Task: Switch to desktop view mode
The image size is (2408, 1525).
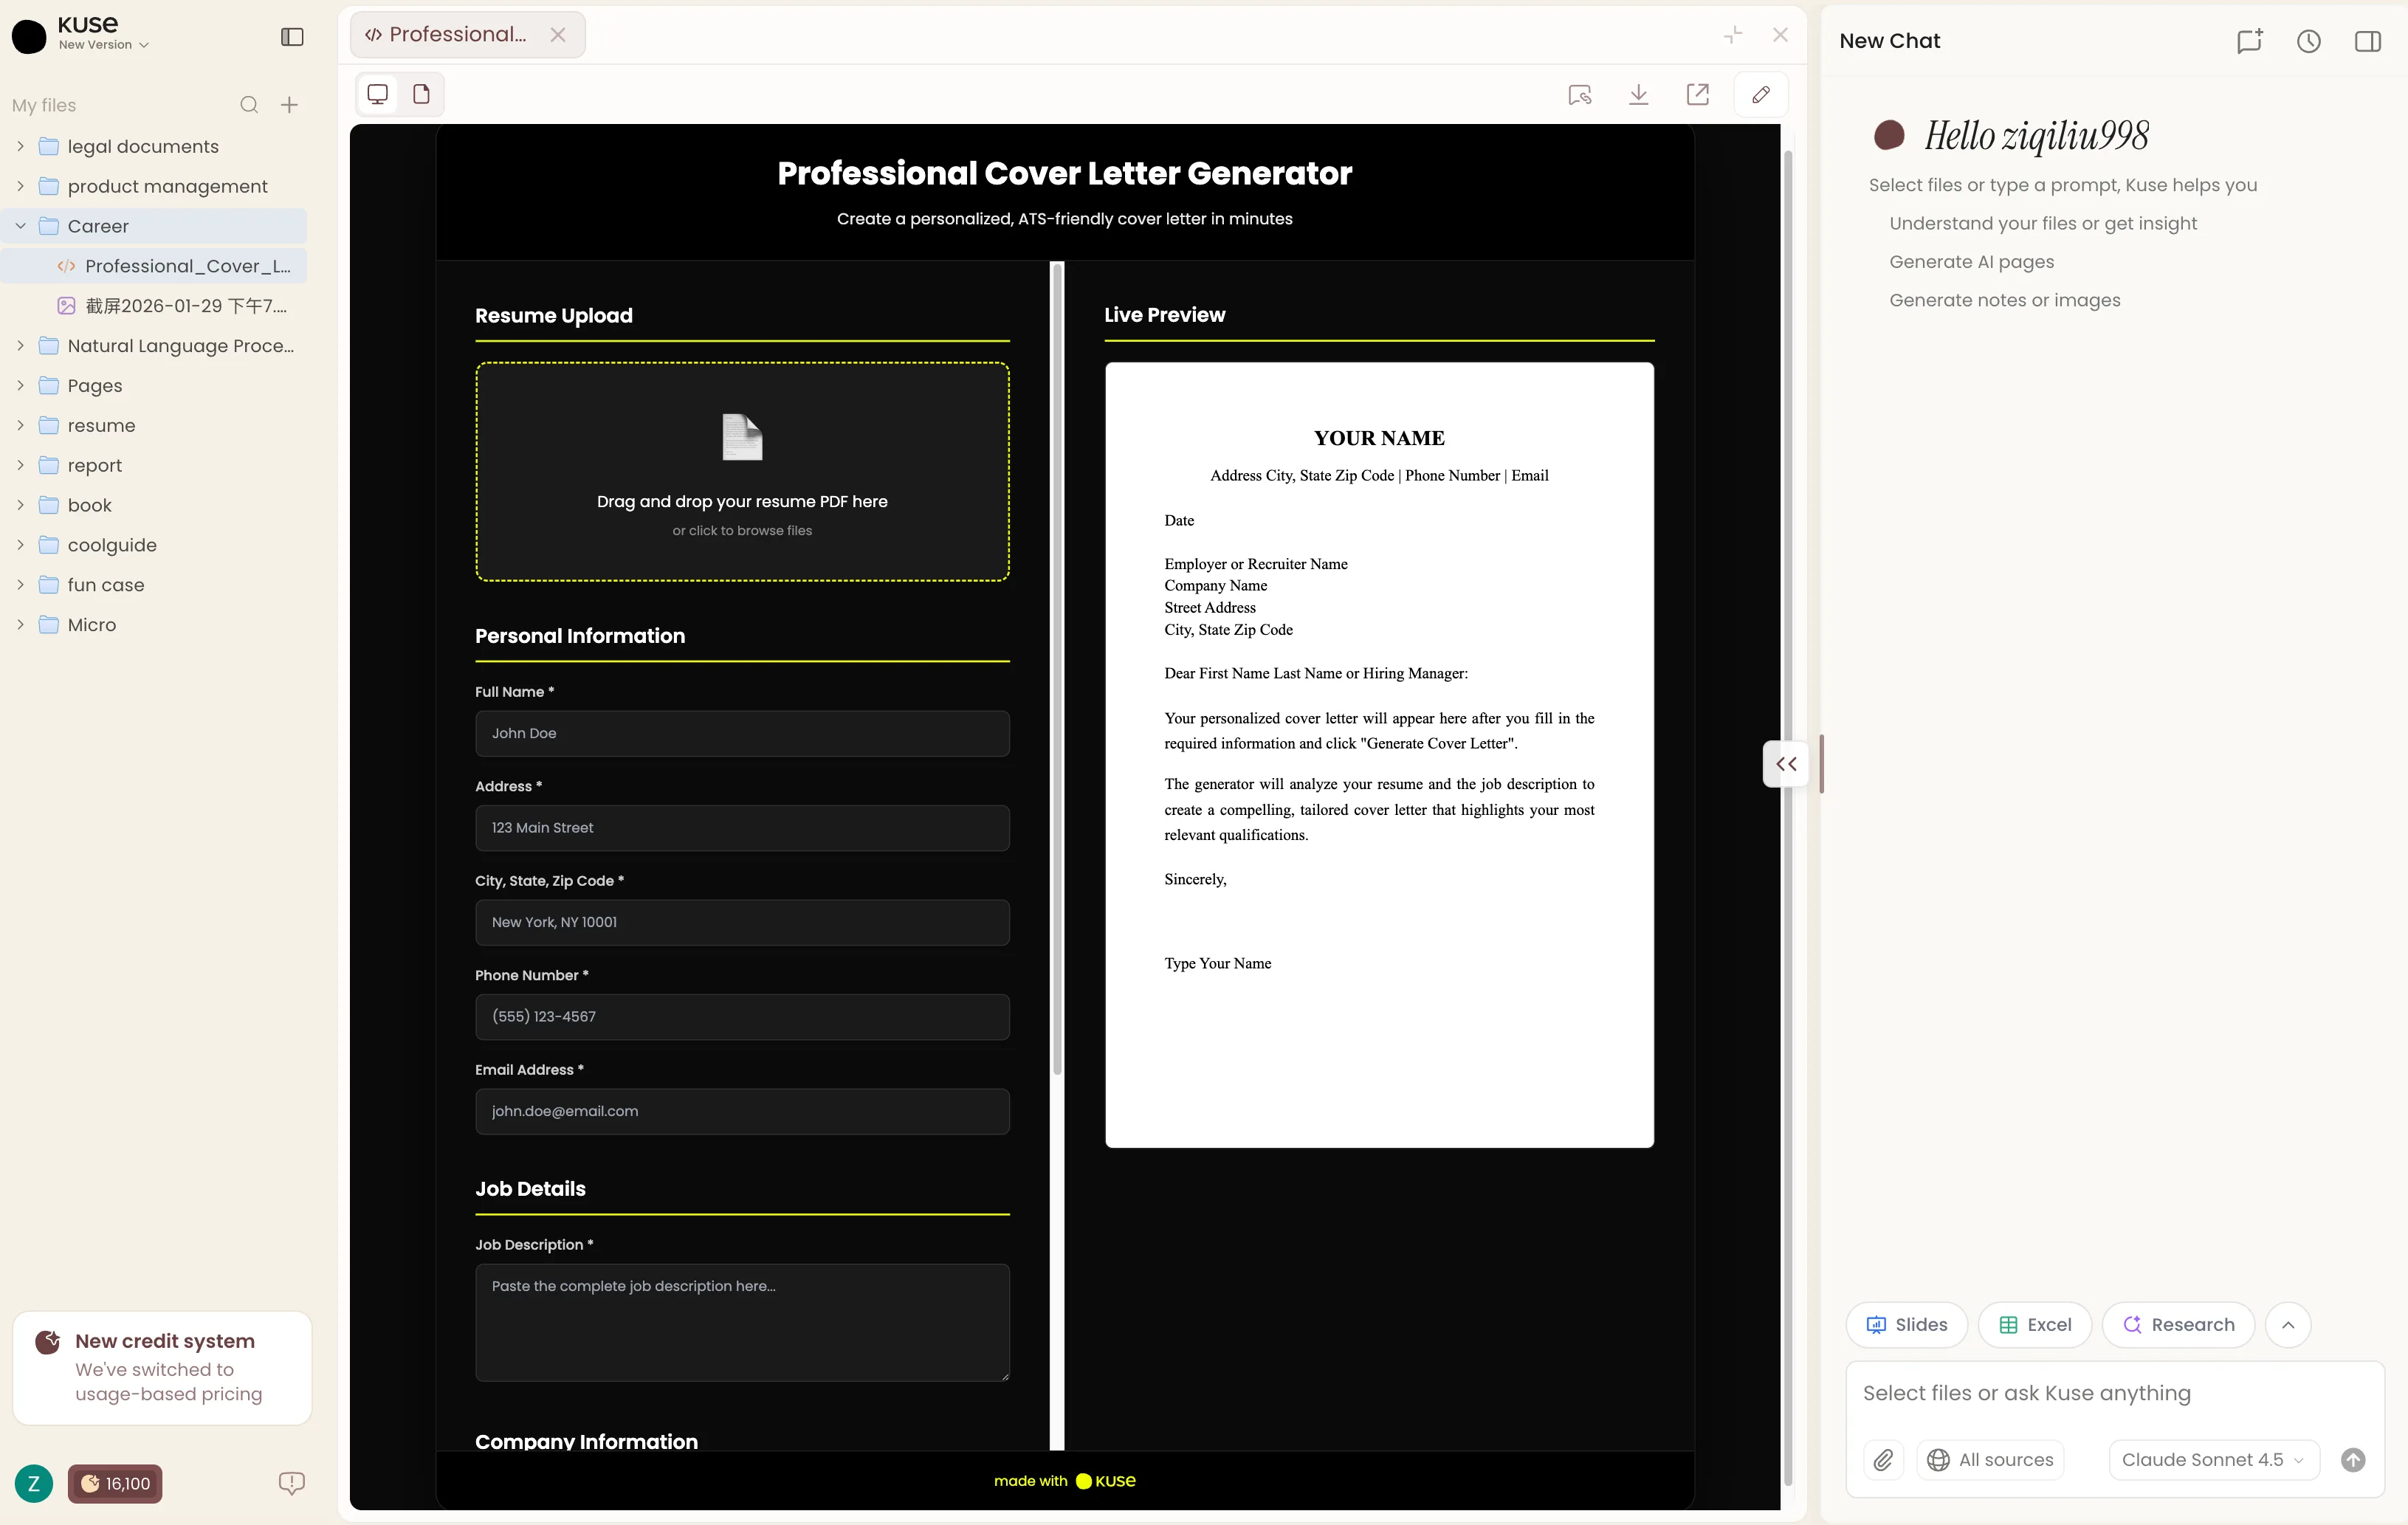Action: pyautogui.click(x=378, y=94)
